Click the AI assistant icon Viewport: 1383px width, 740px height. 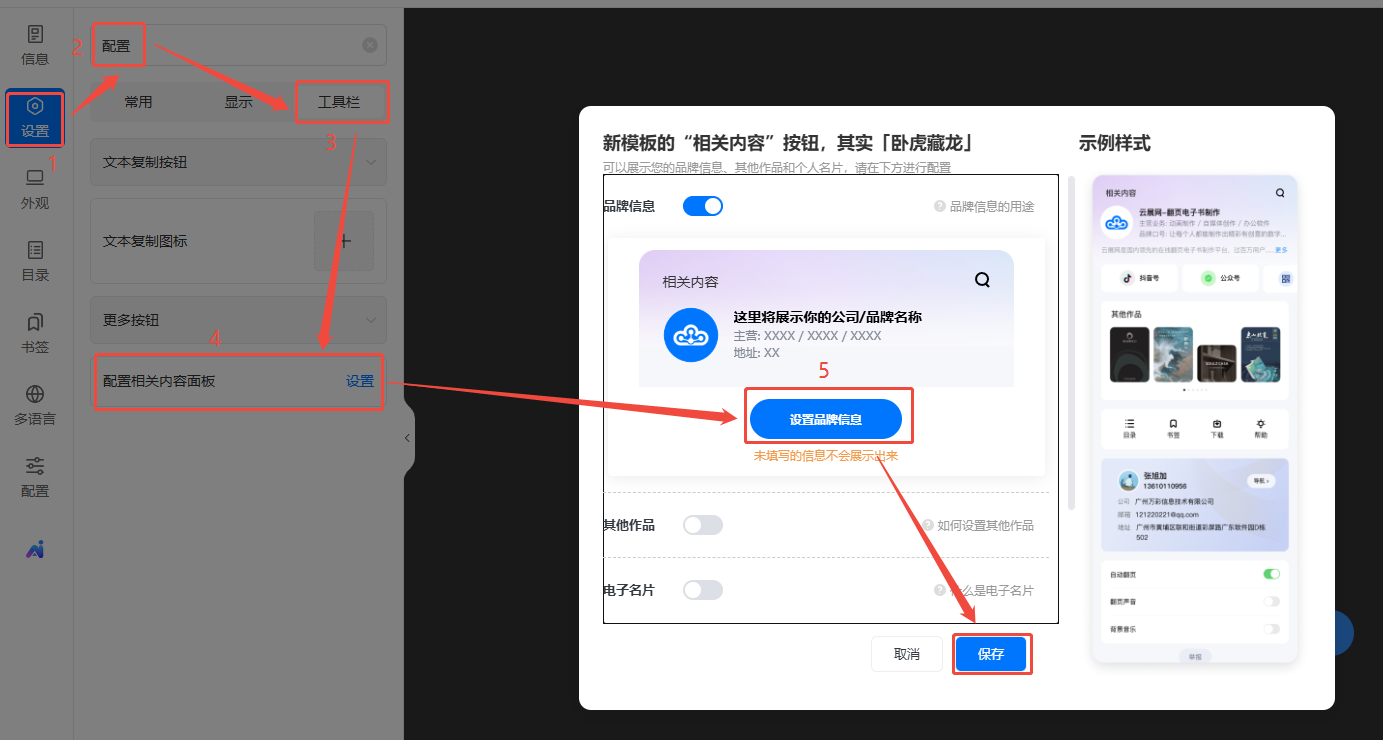(x=35, y=549)
